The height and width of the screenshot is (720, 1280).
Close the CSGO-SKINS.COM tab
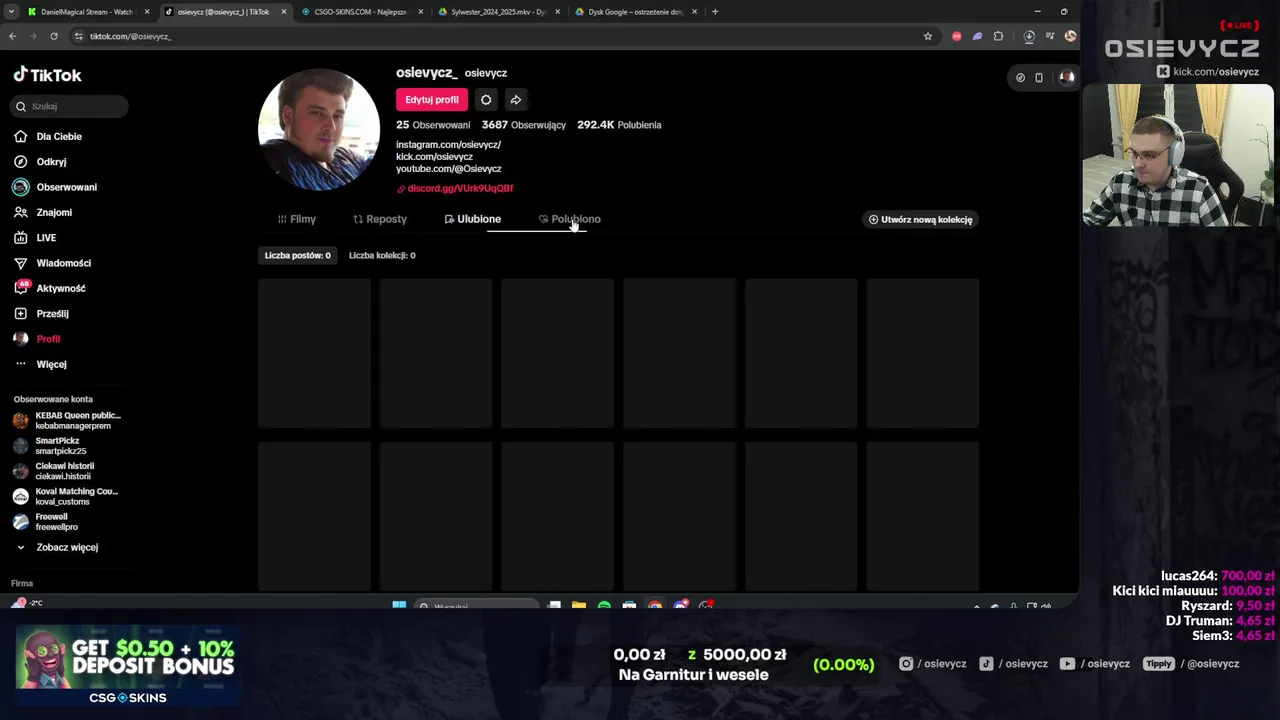421,12
